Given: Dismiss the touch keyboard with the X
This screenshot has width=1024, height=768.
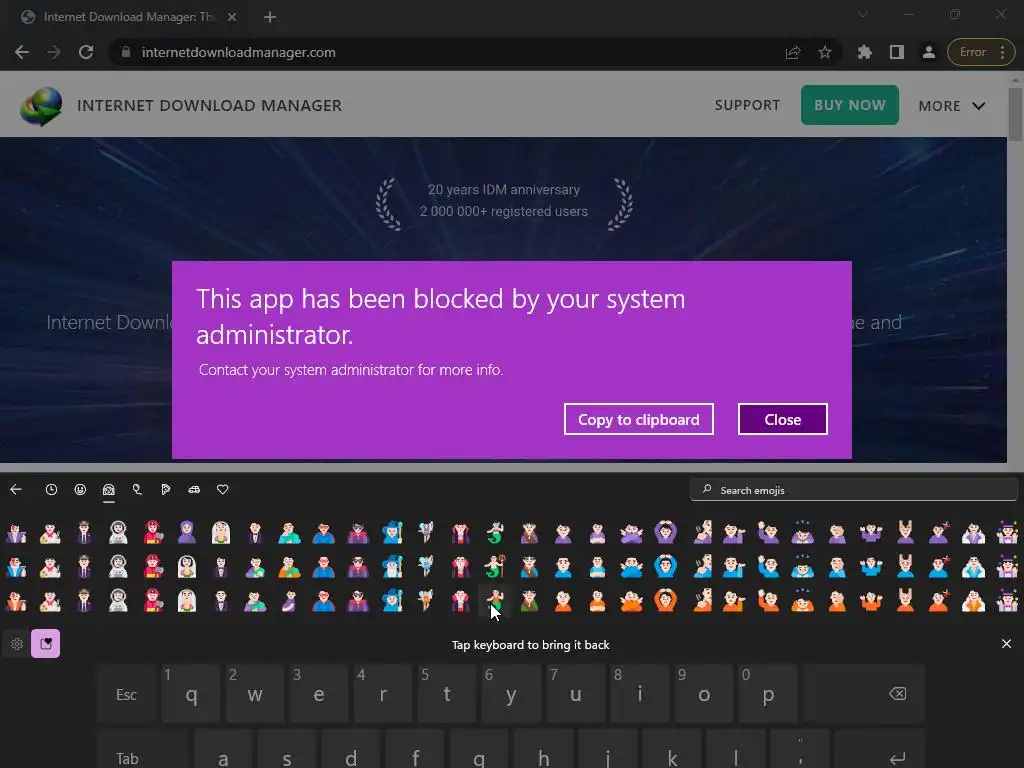Looking at the screenshot, I should (1006, 644).
